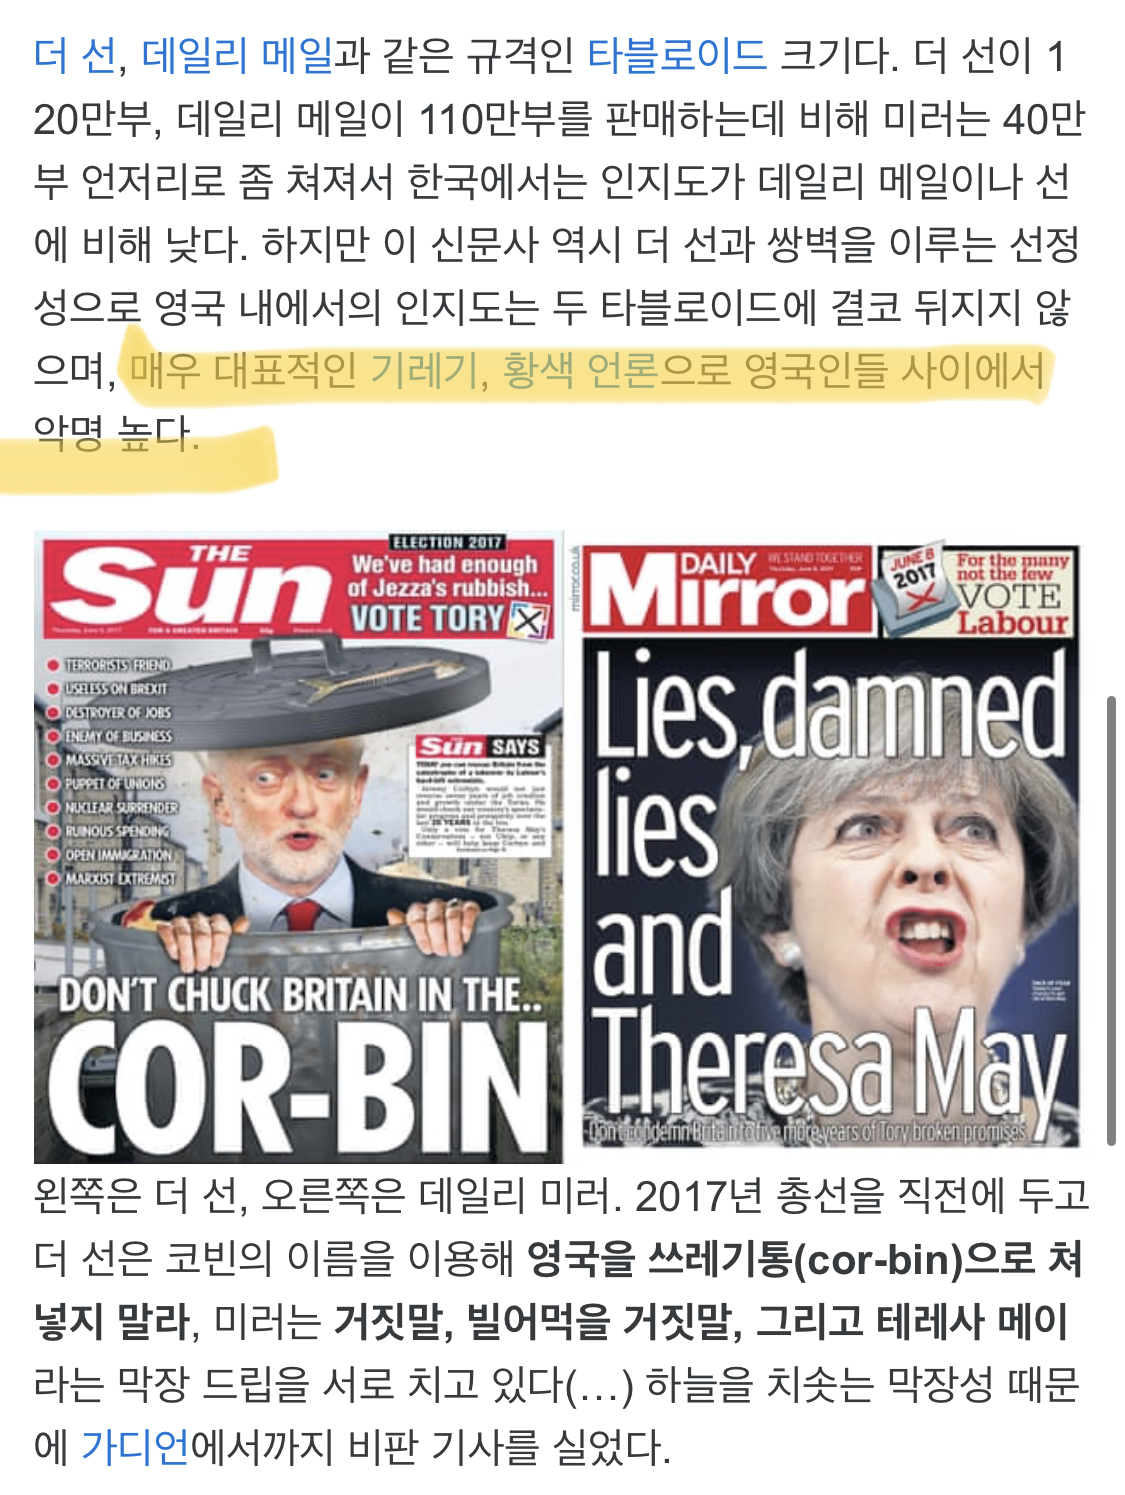Open the 가디언 link
Screen dimensions: 1125x1495
[x=134, y=1448]
